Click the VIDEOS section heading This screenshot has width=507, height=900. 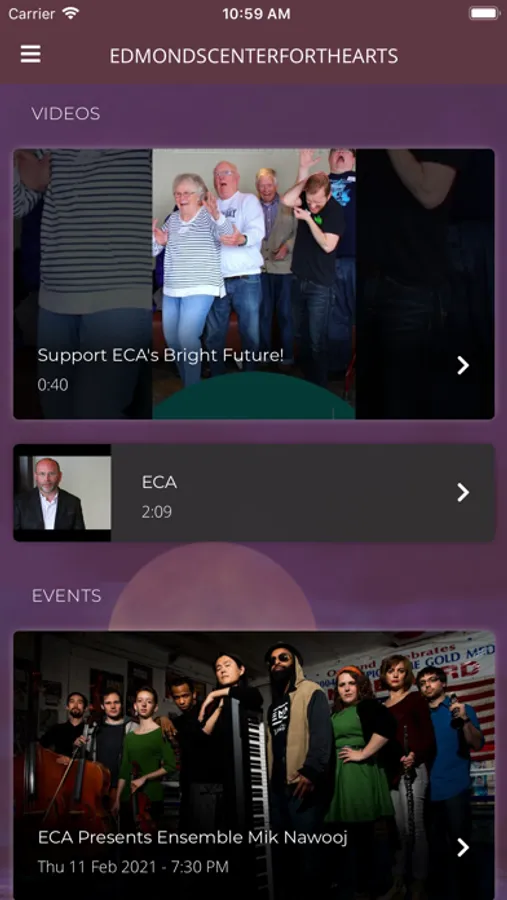coord(66,114)
